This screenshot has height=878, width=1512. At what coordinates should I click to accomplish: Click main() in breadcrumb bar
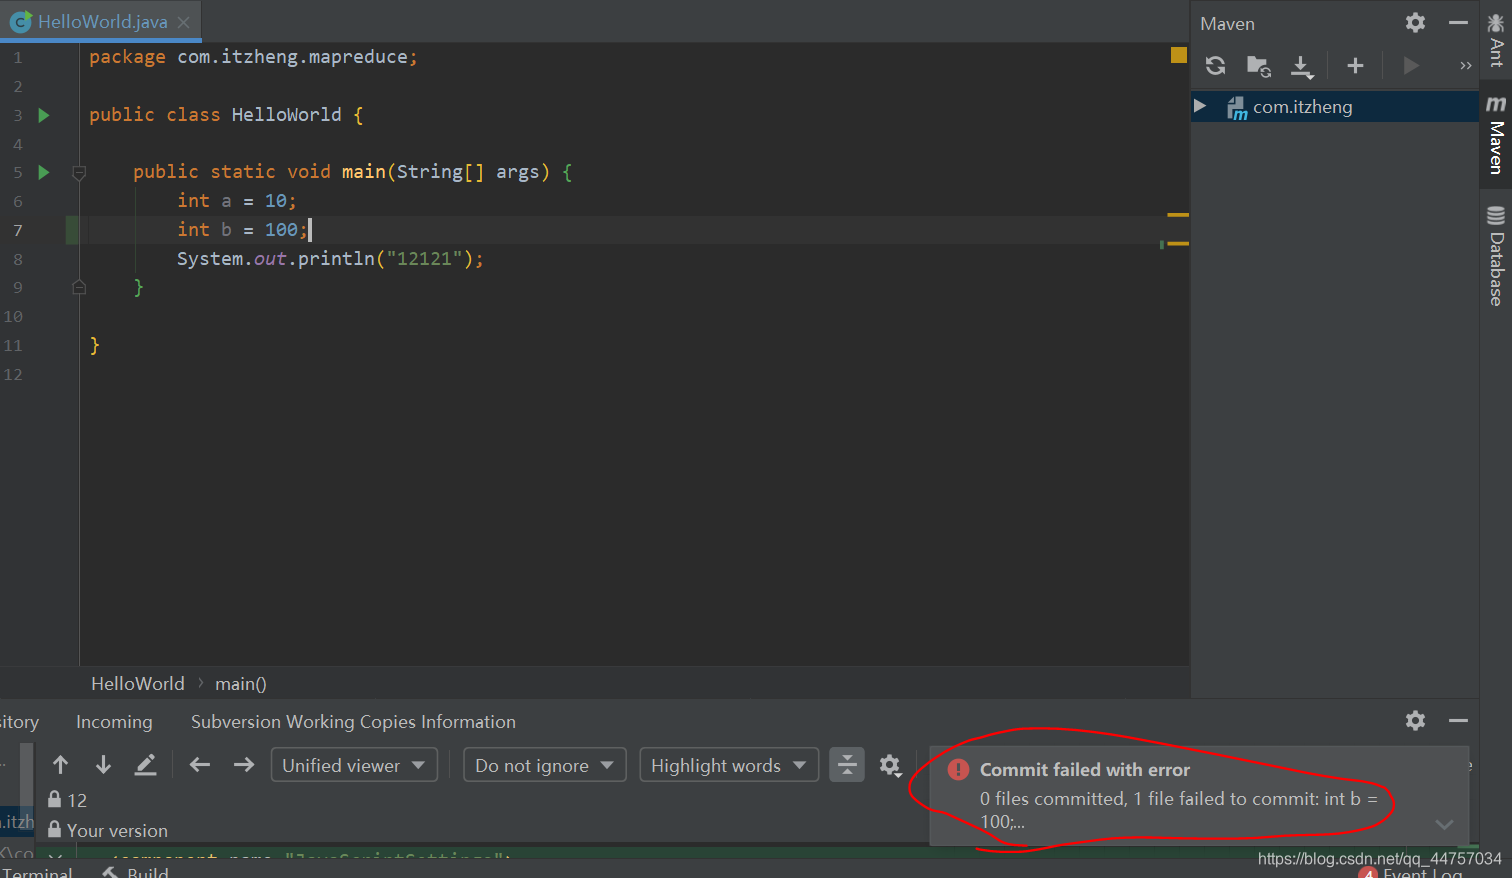[x=240, y=684]
